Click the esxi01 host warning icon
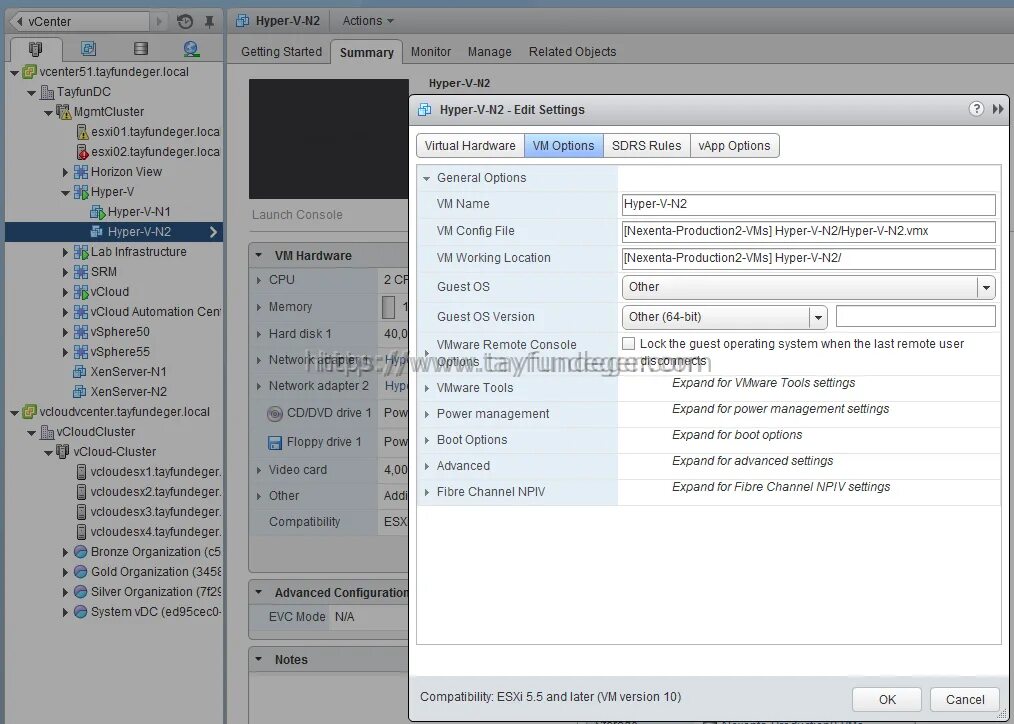The width and height of the screenshot is (1014, 724). pyautogui.click(x=83, y=132)
